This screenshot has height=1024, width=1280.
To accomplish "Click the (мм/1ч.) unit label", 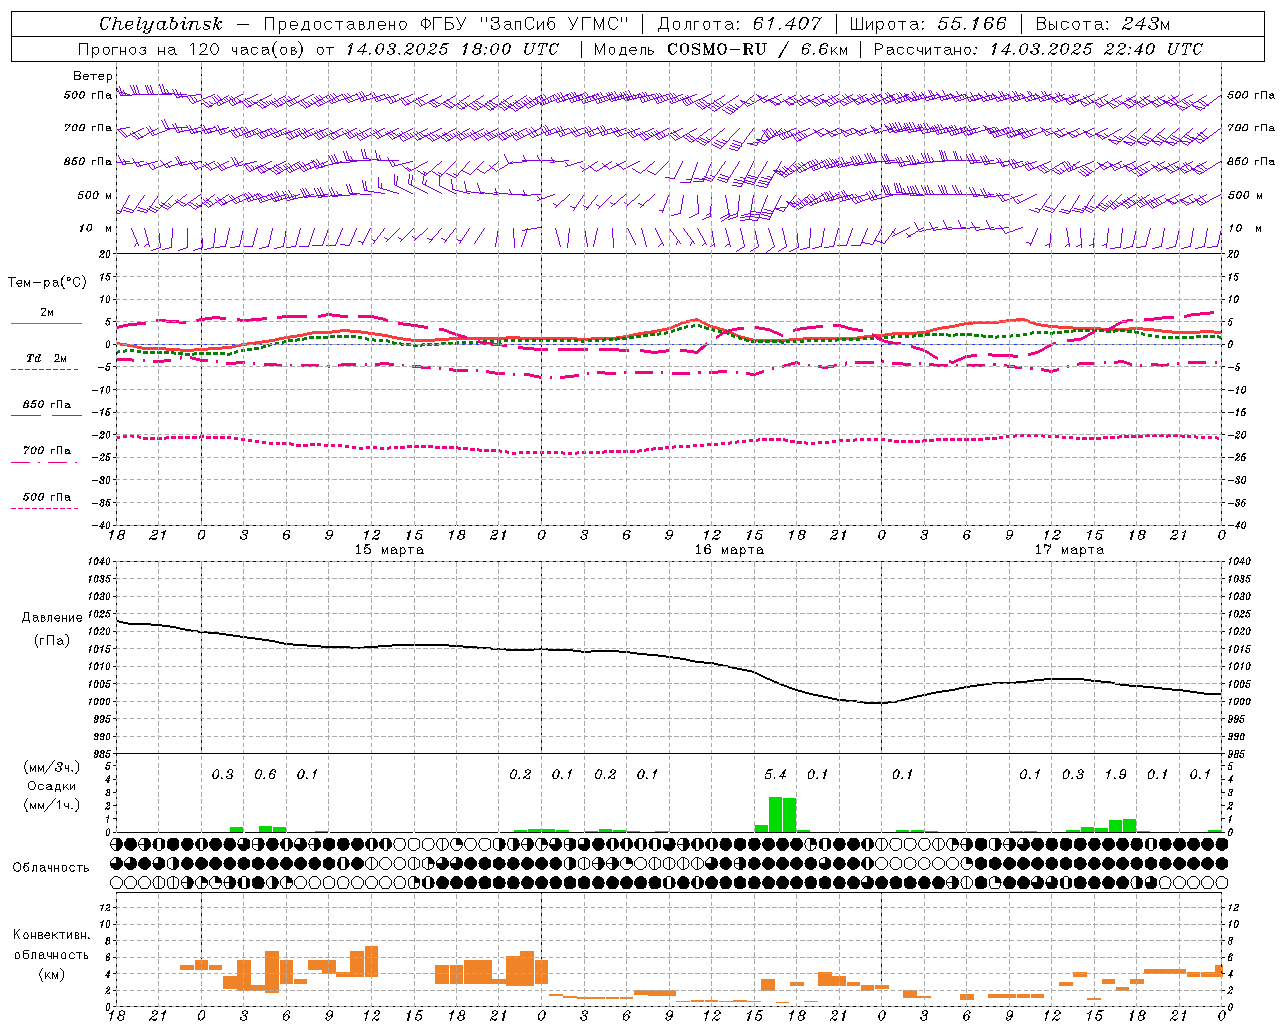I will coord(52,805).
